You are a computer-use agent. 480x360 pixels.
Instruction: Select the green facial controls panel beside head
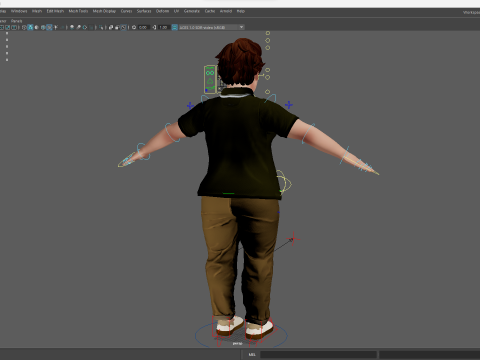[x=210, y=79]
